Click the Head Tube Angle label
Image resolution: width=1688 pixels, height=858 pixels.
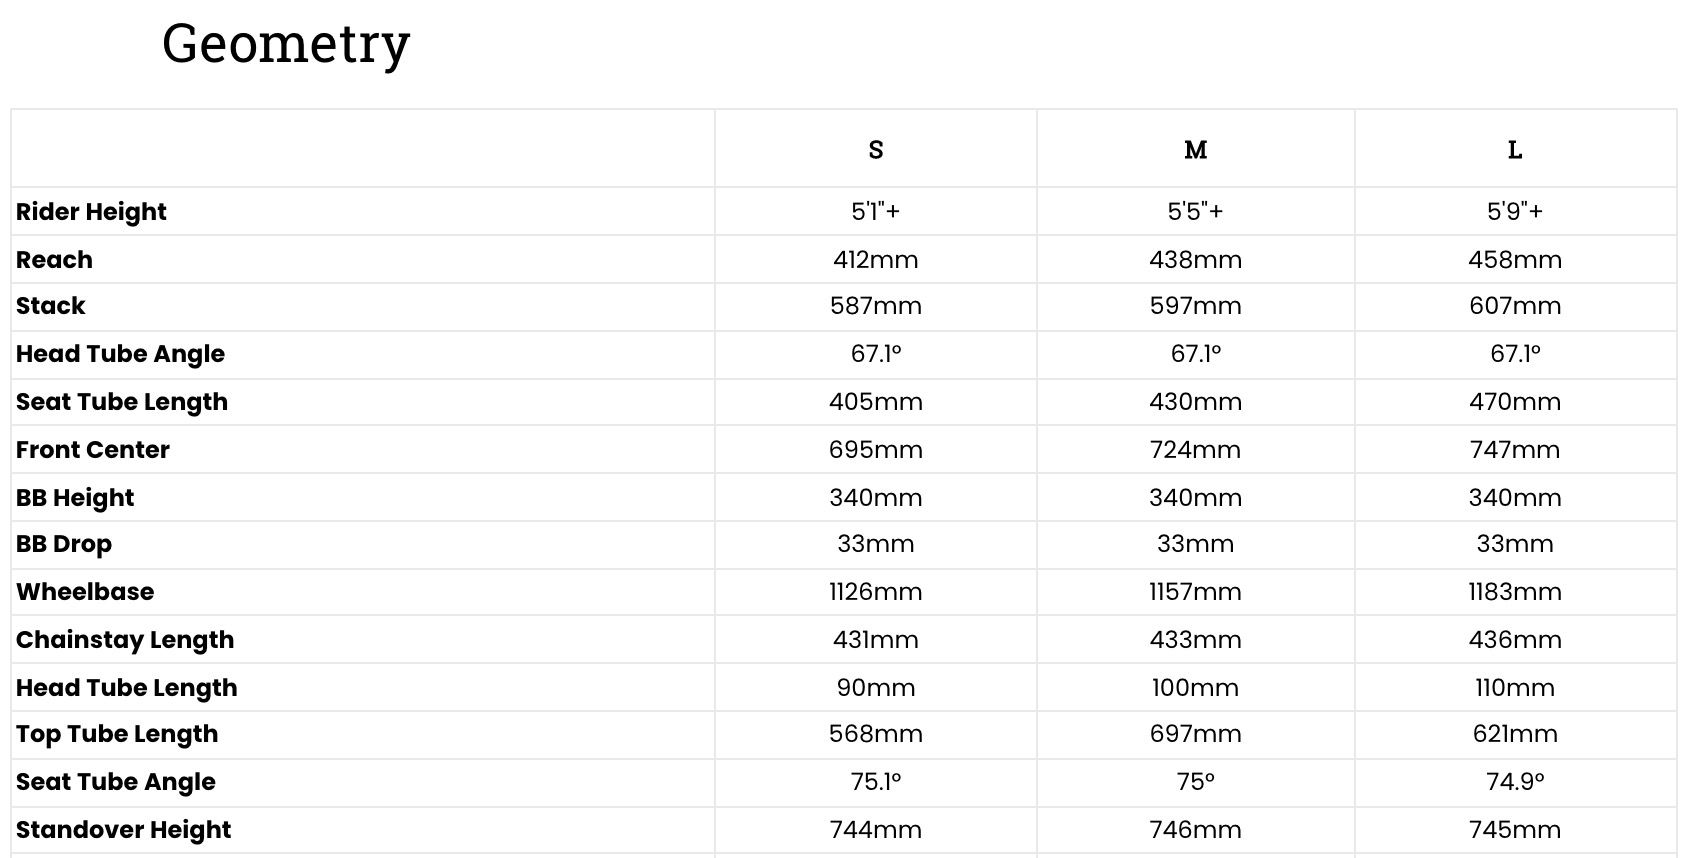120,354
